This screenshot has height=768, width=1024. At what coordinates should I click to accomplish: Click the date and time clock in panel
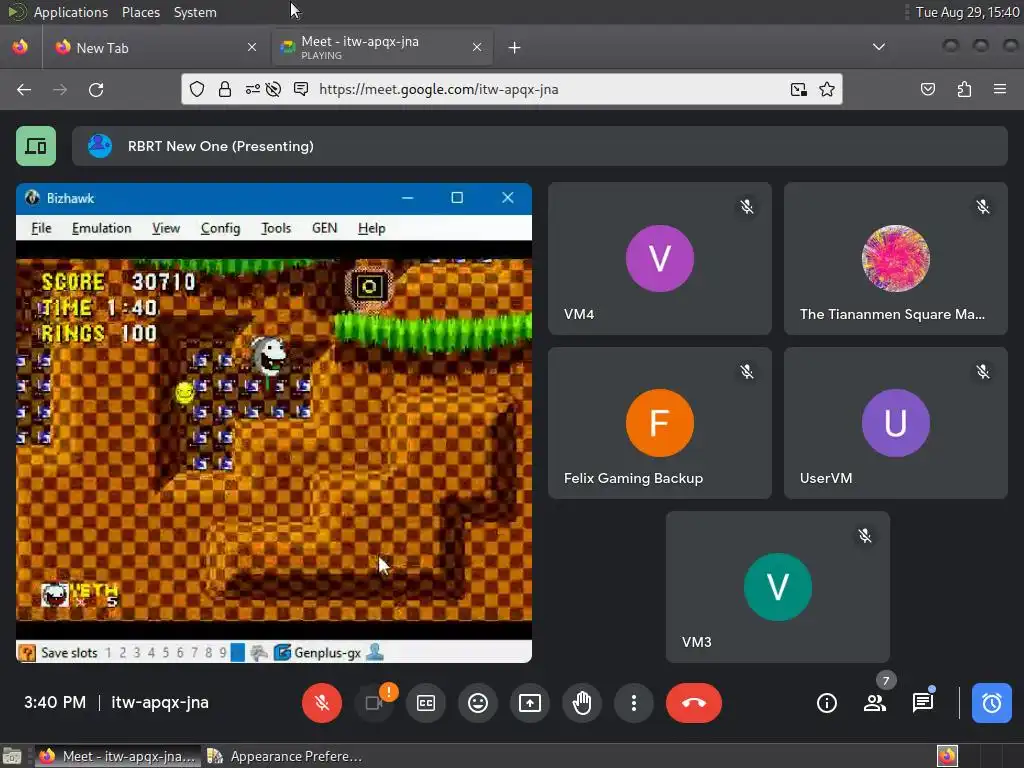967,12
